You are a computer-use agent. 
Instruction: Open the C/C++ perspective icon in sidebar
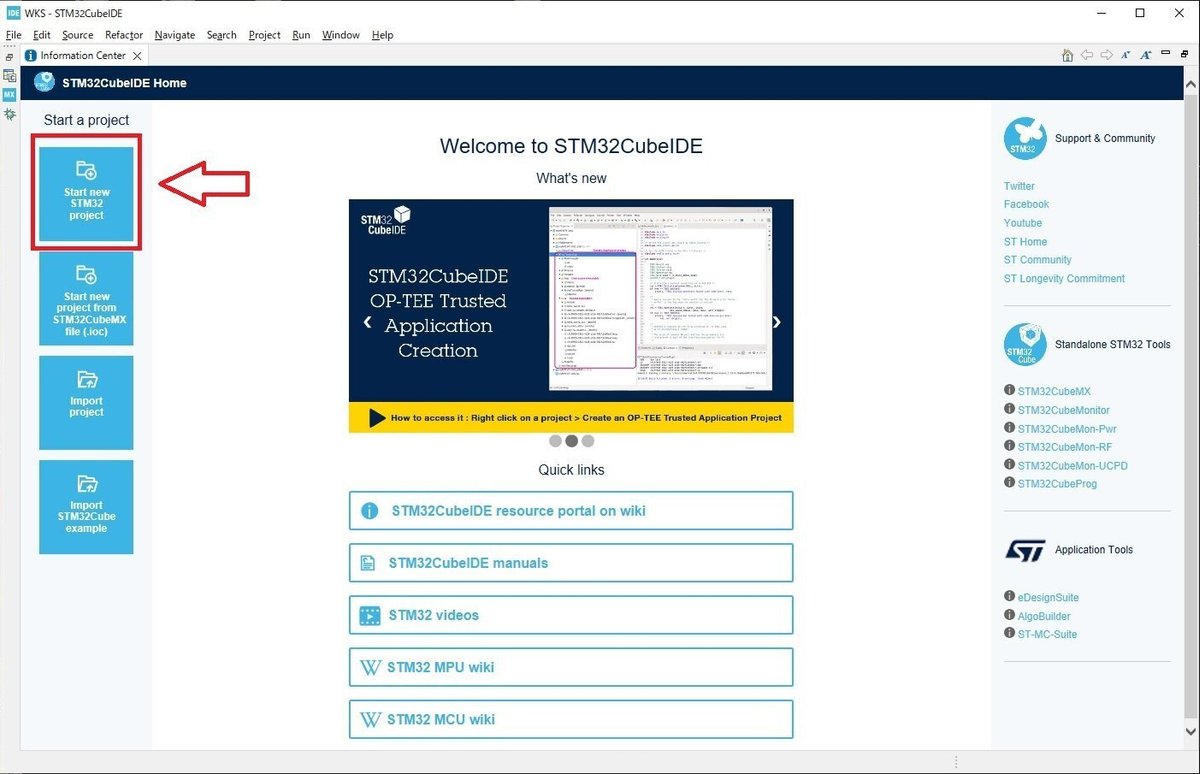(9, 76)
